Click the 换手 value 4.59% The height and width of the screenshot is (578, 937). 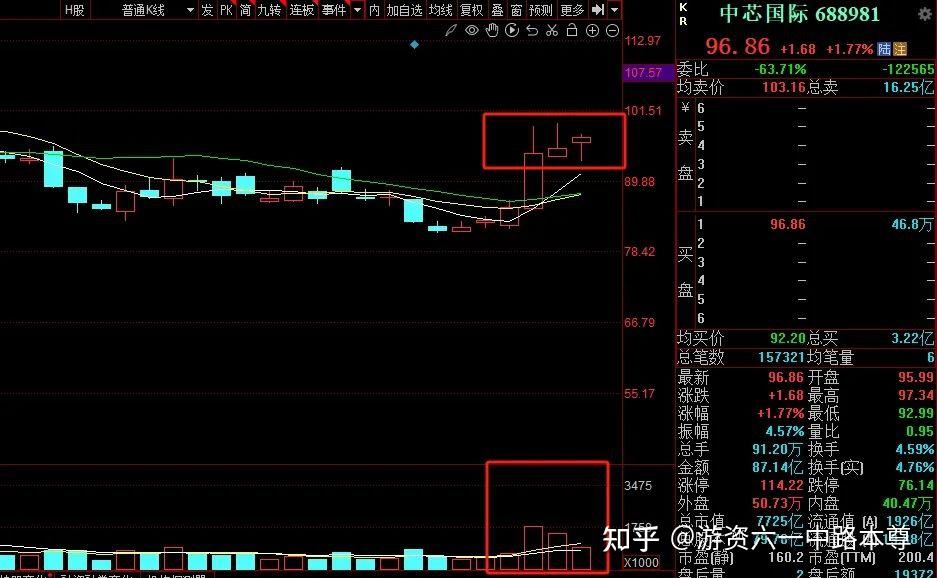[x=915, y=449]
